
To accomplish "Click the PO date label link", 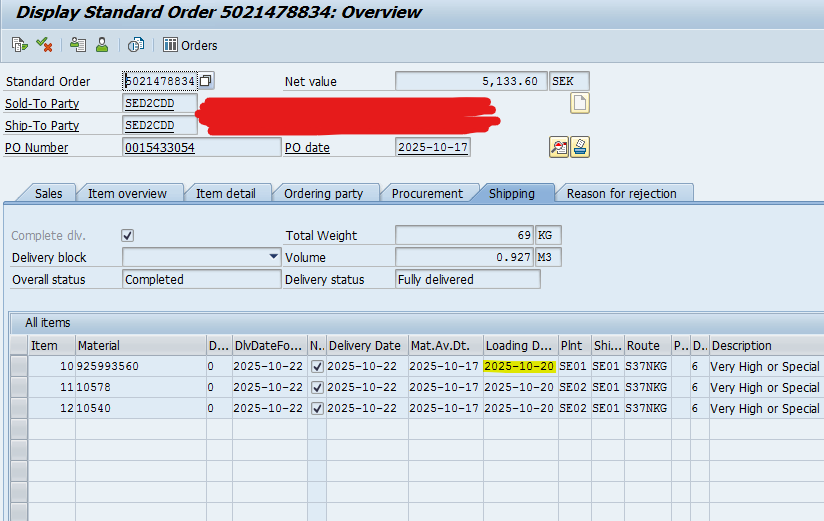I will (307, 148).
